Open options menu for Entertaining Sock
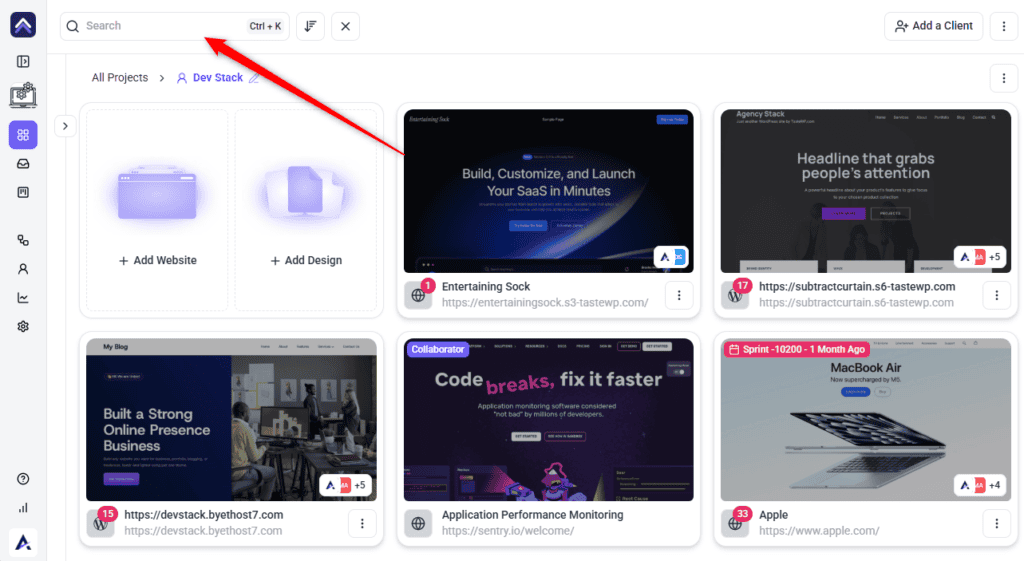Viewport: 1024px width, 561px height. tap(679, 295)
